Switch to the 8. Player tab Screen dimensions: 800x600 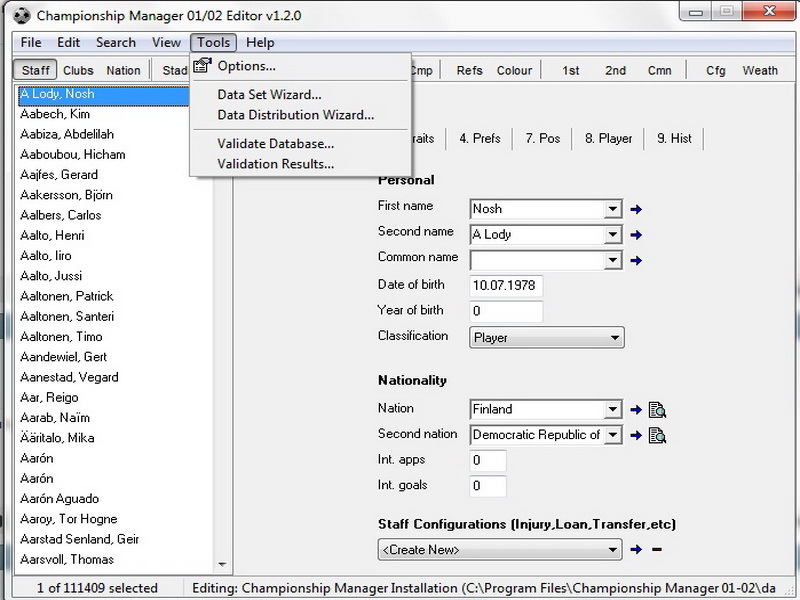[608, 138]
